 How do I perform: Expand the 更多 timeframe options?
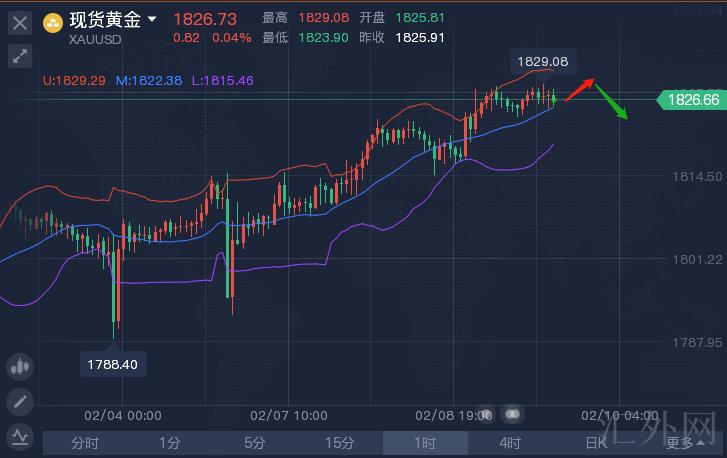pyautogui.click(x=681, y=443)
